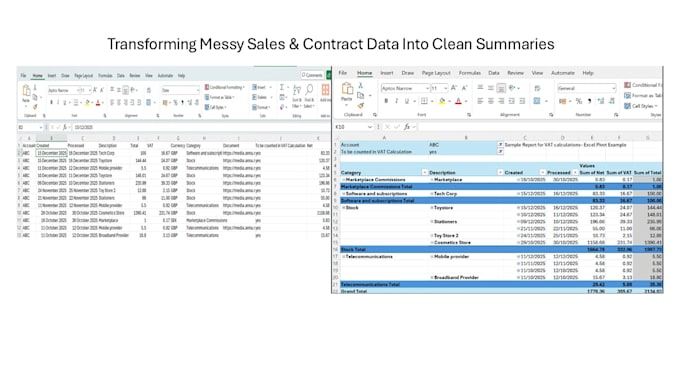
Task: Click Format cells button in left Excel
Action: click(262, 107)
